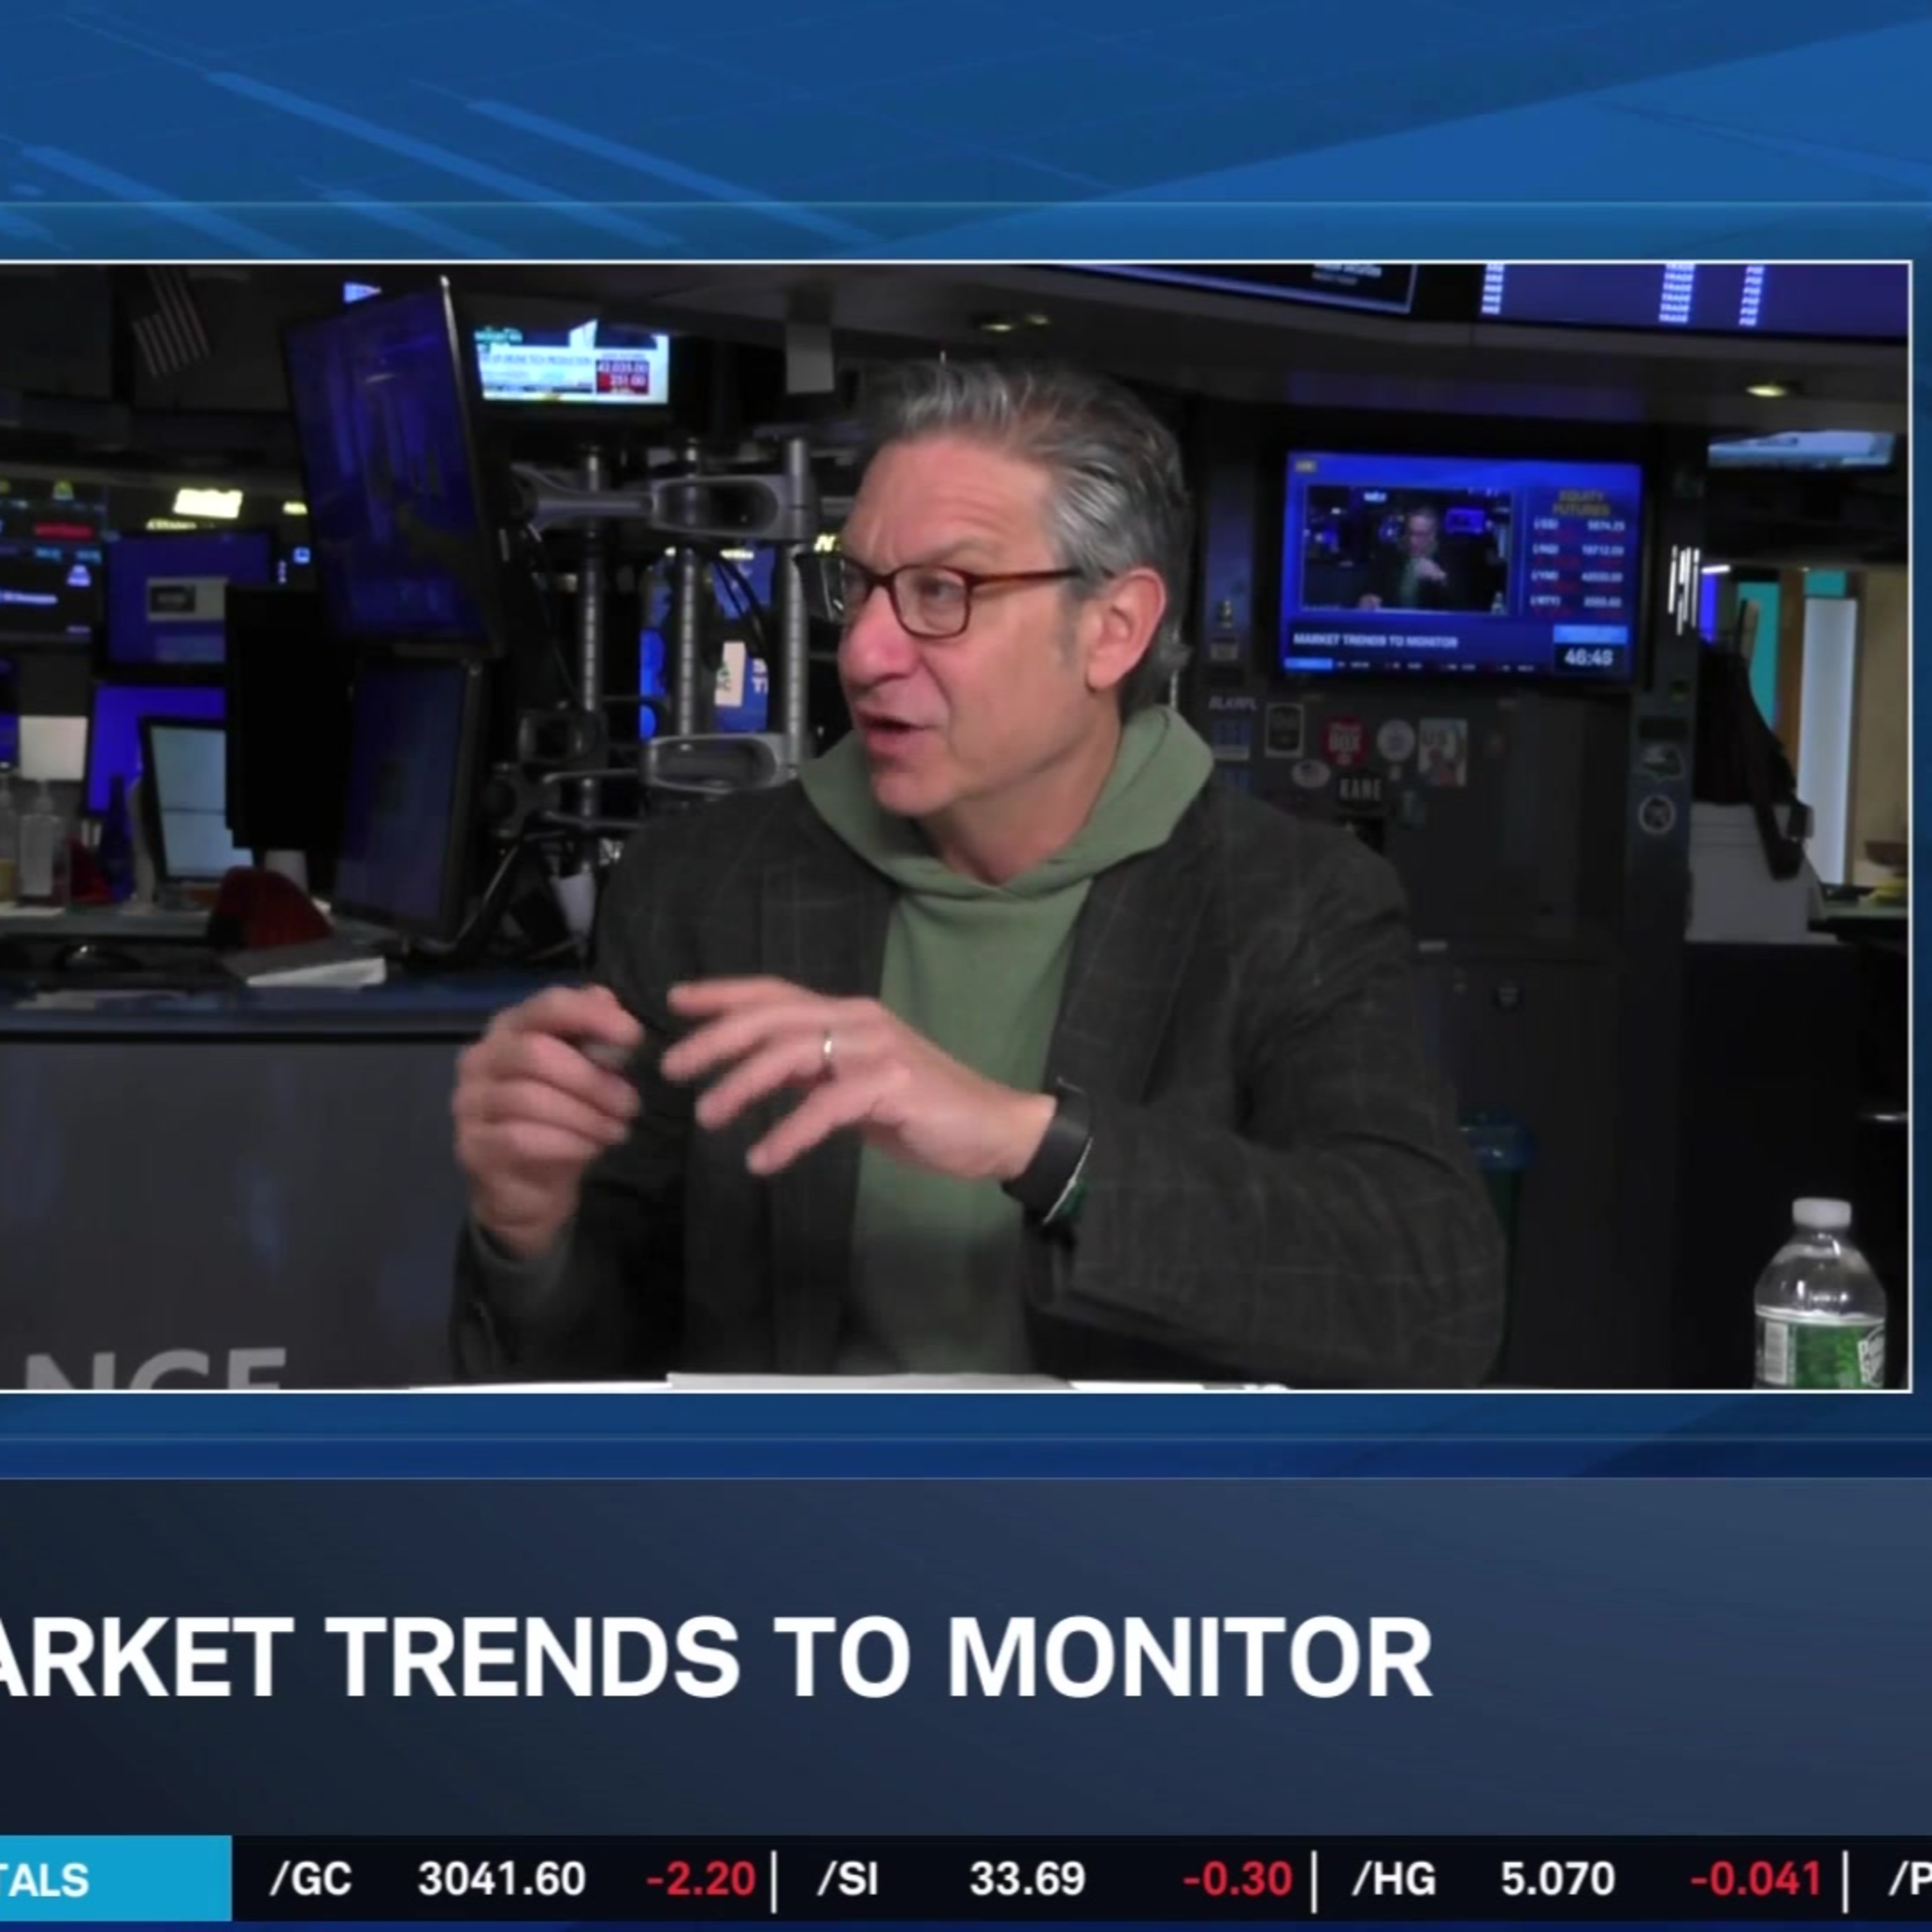Screen dimensions: 1932x1932
Task: Click the small TV screen near the ceiling
Action: pyautogui.click(x=573, y=364)
